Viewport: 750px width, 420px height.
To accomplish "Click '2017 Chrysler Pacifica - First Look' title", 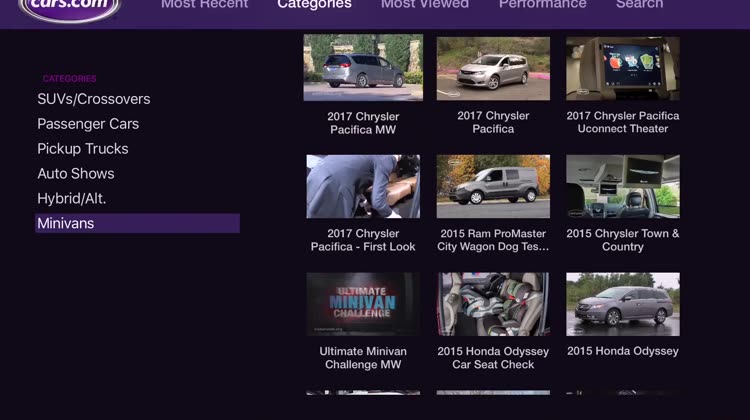I will [363, 240].
